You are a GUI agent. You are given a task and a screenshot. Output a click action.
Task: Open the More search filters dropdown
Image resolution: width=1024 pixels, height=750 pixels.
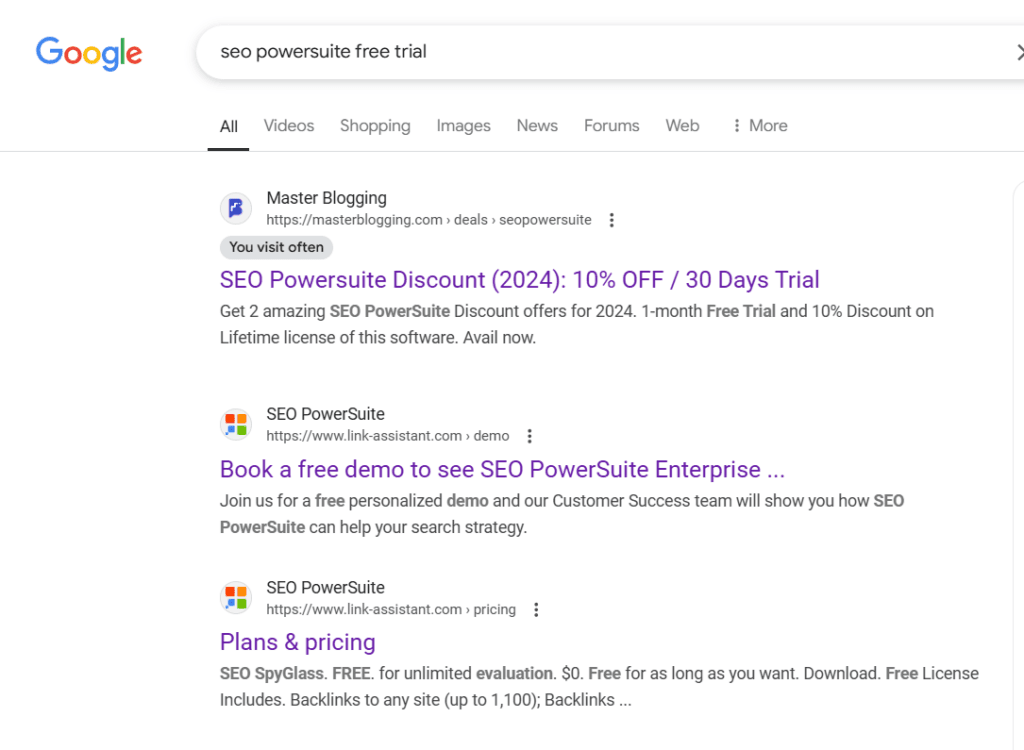click(x=758, y=125)
